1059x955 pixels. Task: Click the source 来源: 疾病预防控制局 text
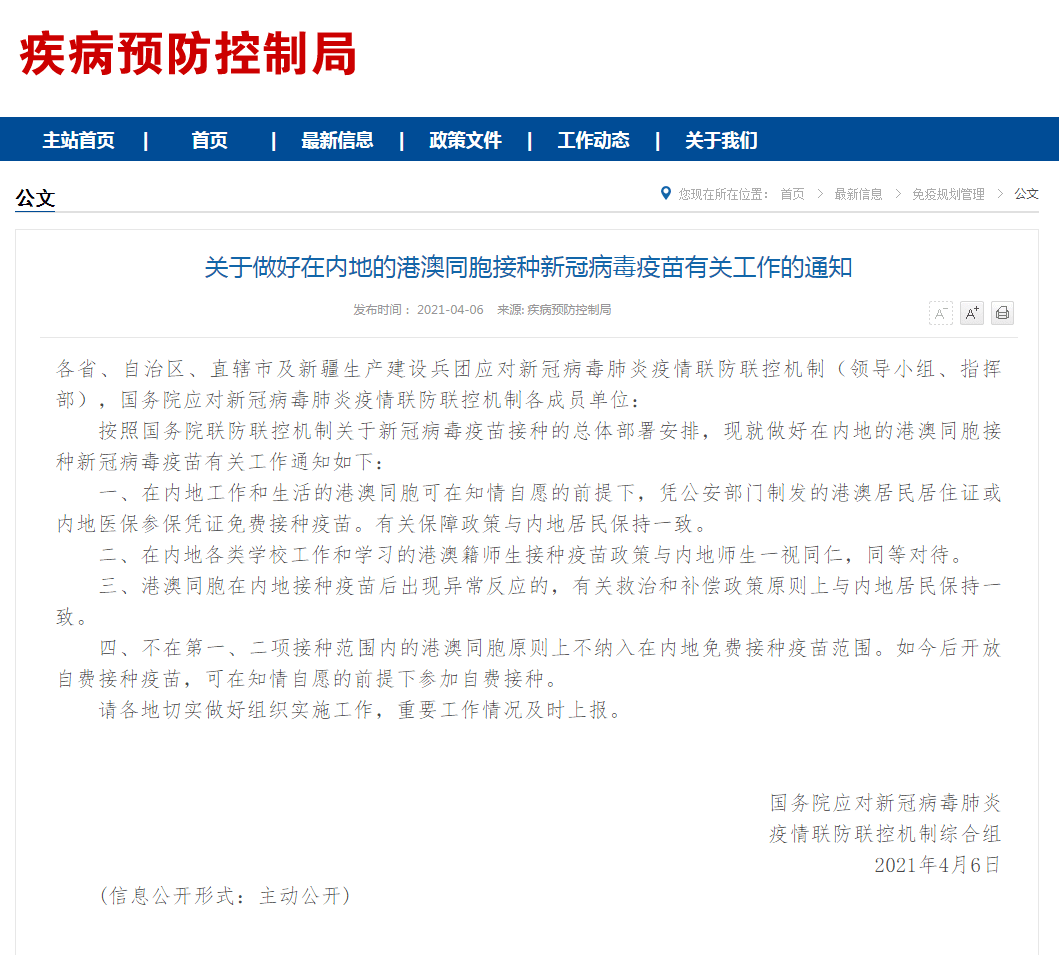tap(554, 310)
